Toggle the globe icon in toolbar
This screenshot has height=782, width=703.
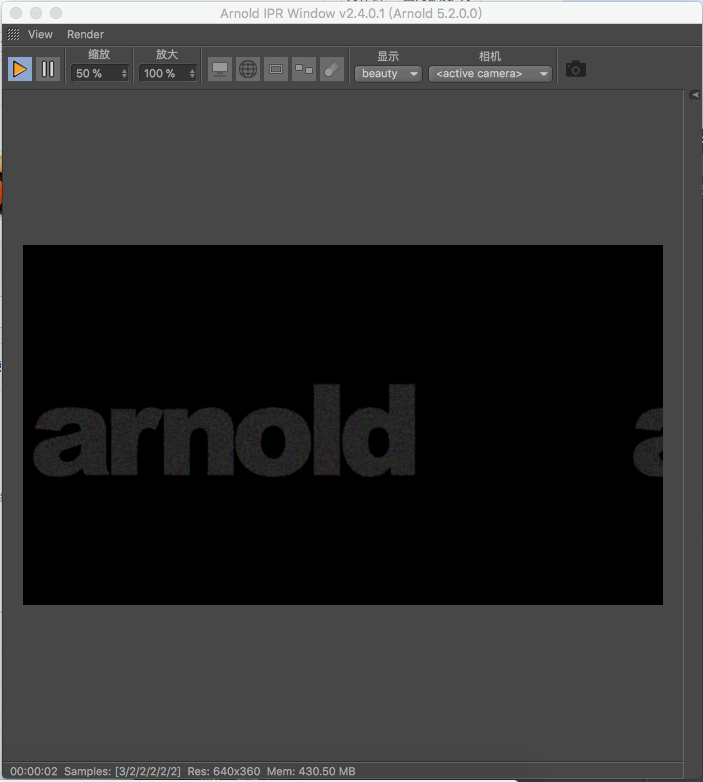coord(248,69)
